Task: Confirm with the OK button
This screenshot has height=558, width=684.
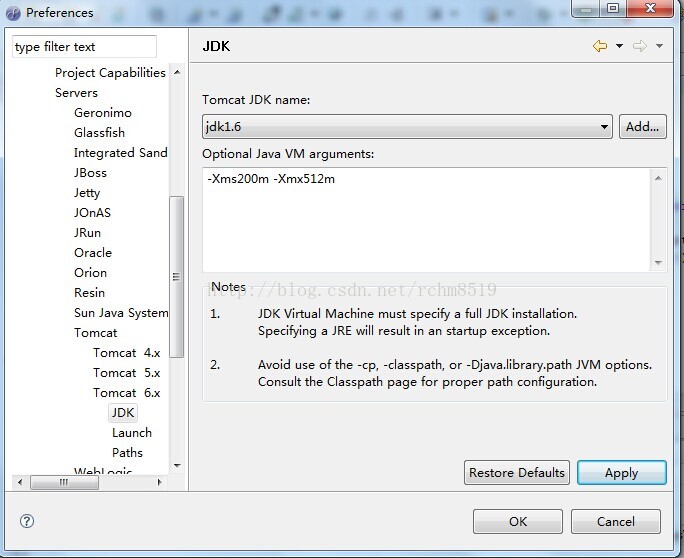Action: tap(518, 521)
